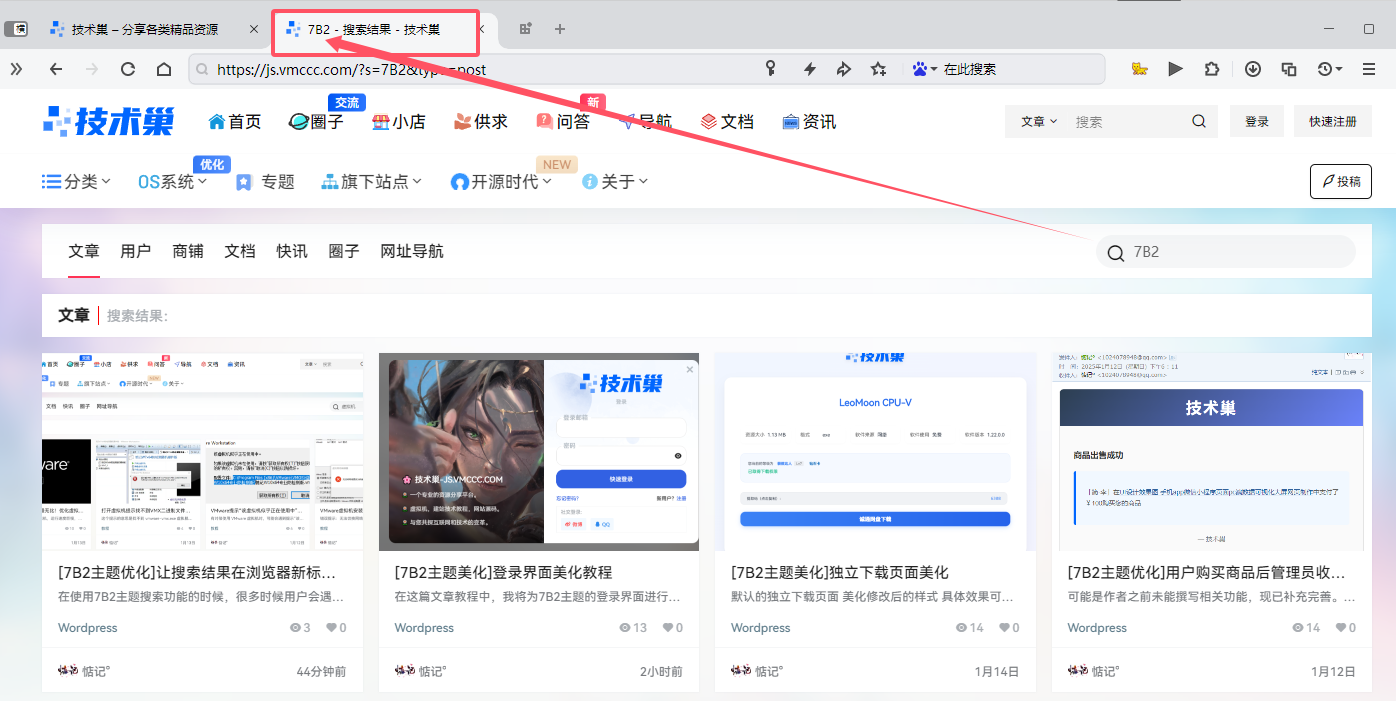The image size is (1396, 701).
Task: Switch to the 商铺 results tab
Action: (188, 251)
